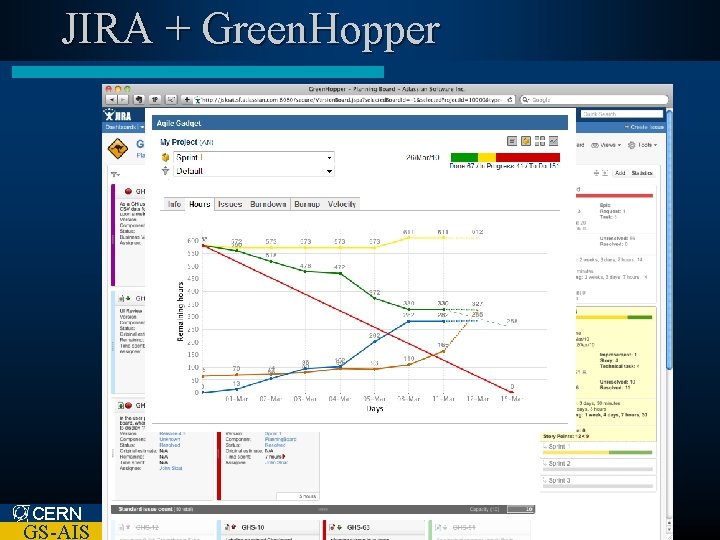Go forward using the browser forward arrow
Viewport: 720px width, 540px height.
pos(123,99)
